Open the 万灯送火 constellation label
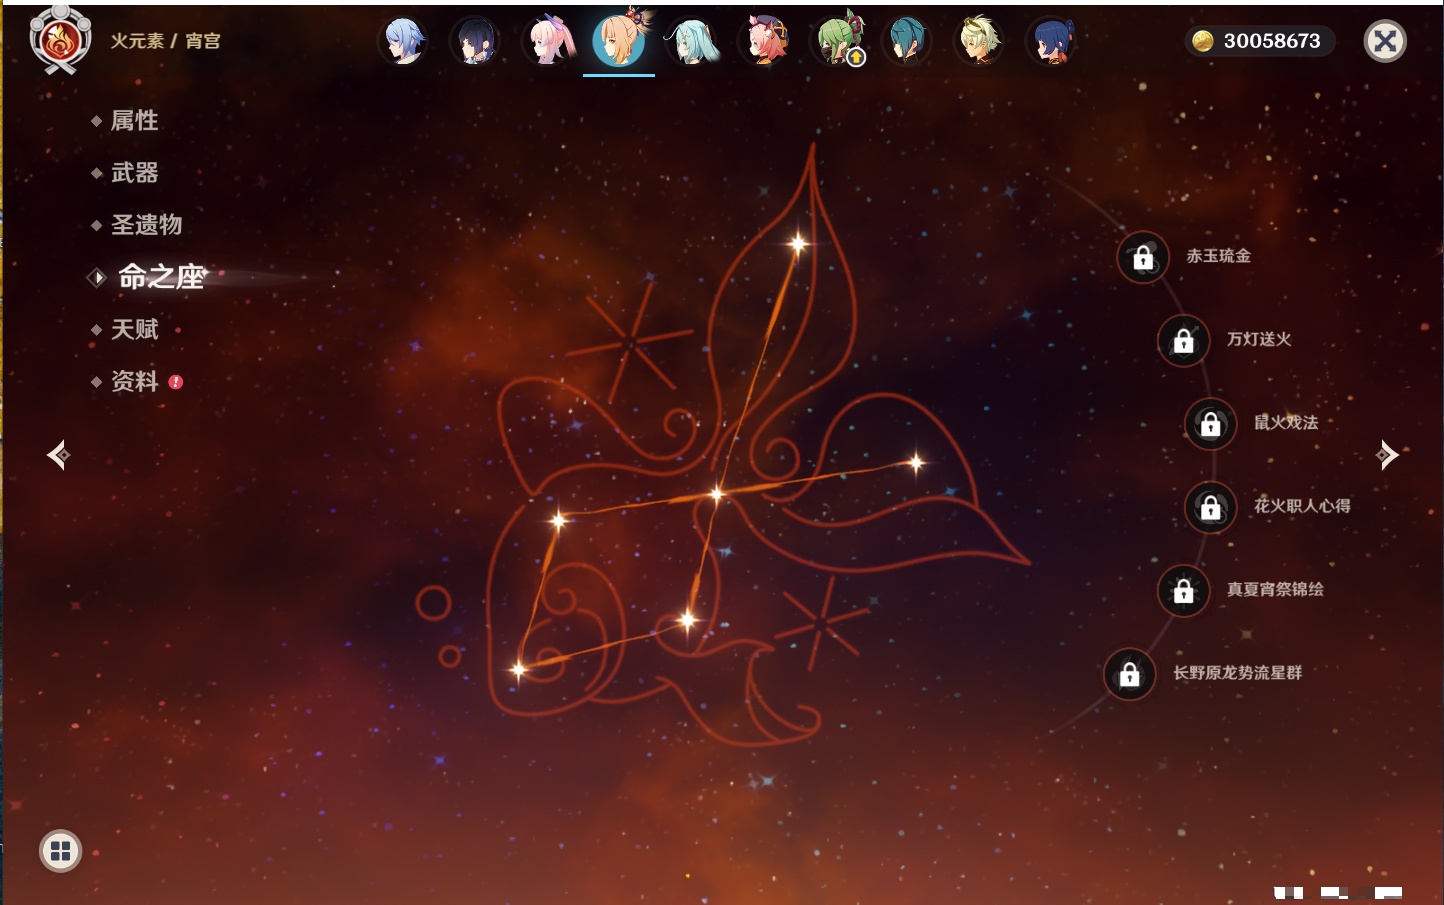 1259,339
